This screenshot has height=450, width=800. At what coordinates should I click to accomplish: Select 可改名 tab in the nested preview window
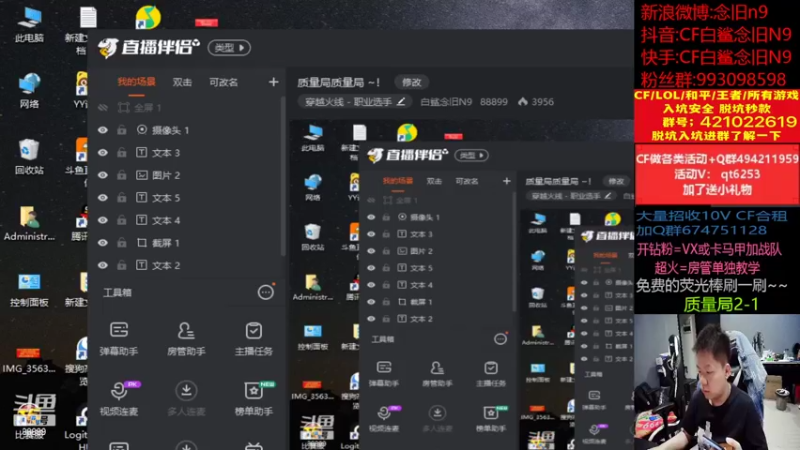click(467, 181)
